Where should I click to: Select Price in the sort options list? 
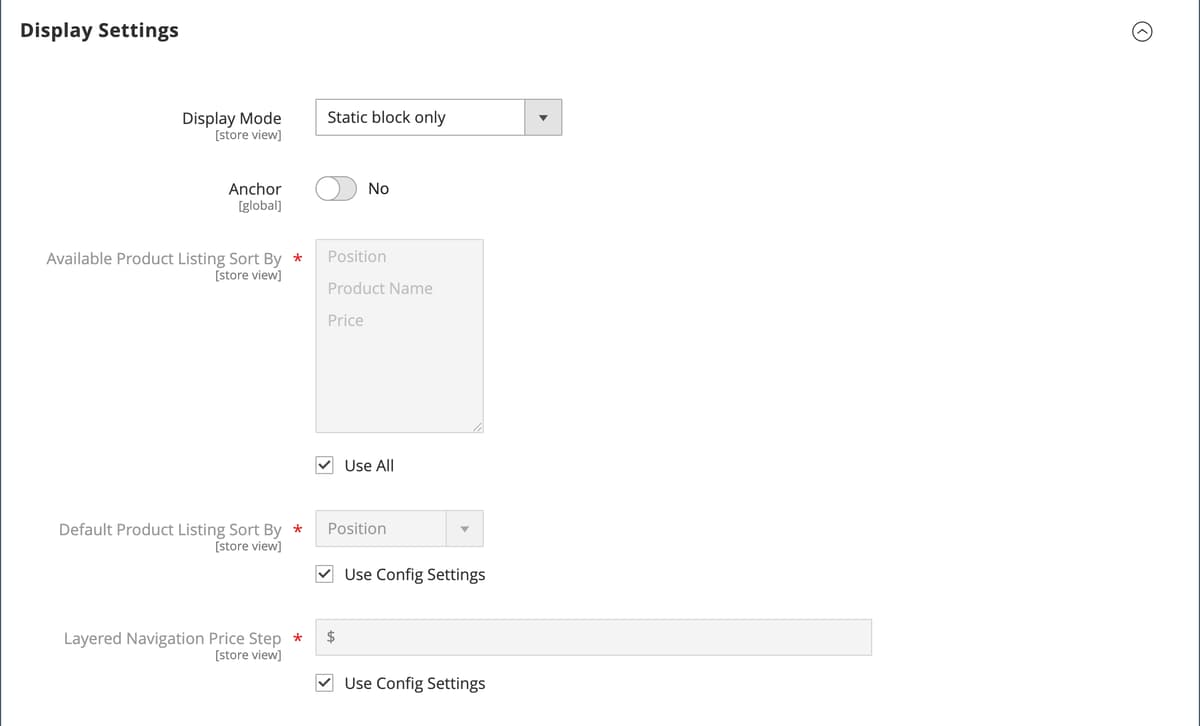coord(345,320)
